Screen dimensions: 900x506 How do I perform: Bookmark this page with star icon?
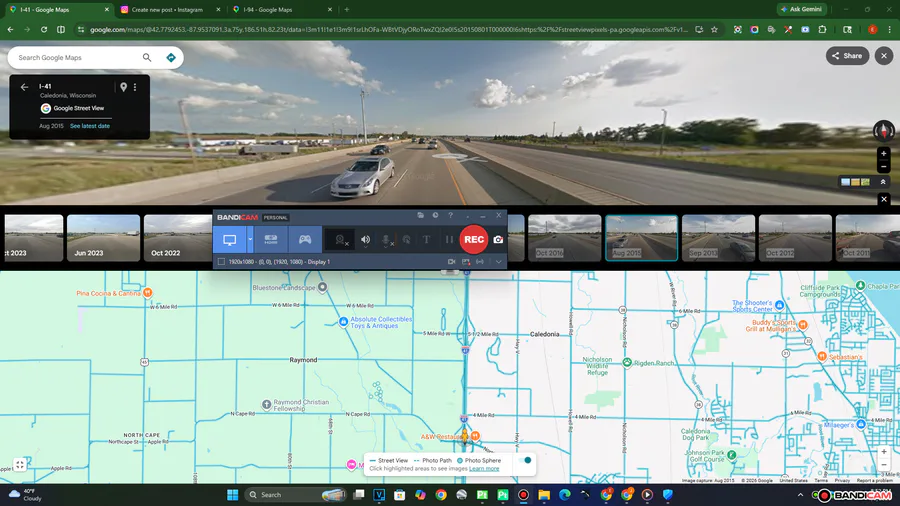pos(715,29)
